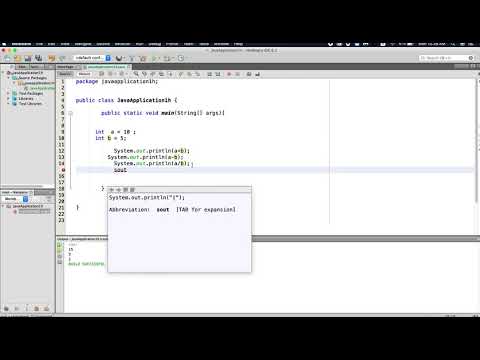Open the File menu
Image resolution: width=480 pixels, height=360 pixels.
click(39, 44)
